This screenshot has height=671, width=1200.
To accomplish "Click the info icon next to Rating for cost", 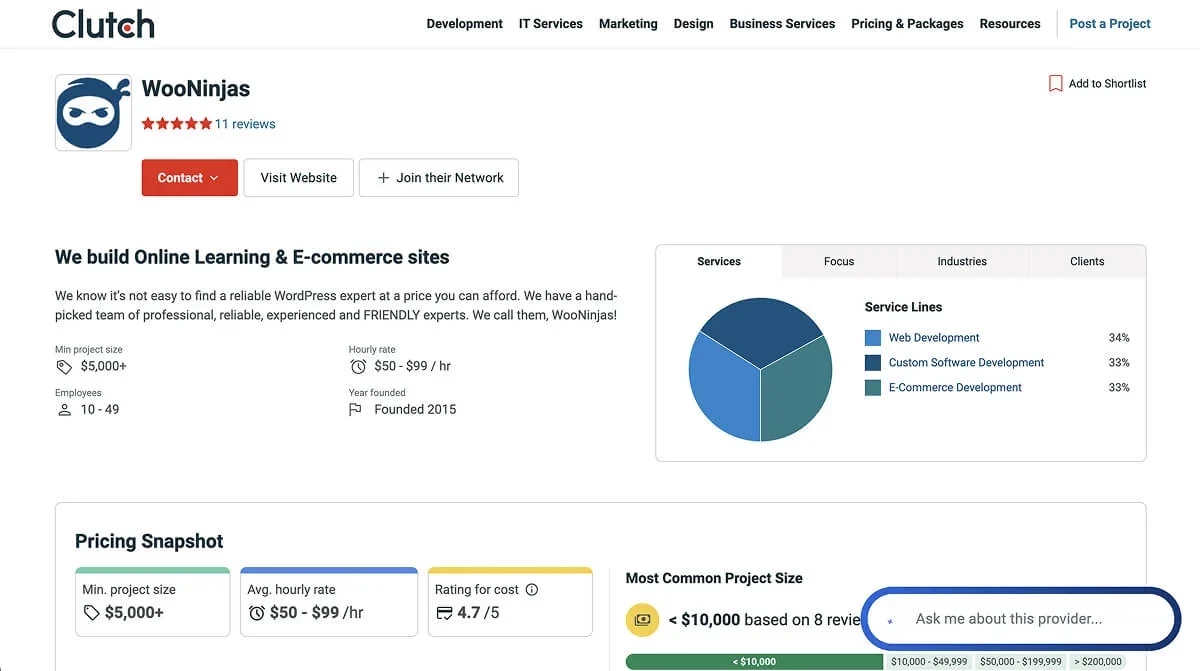I will 532,590.
